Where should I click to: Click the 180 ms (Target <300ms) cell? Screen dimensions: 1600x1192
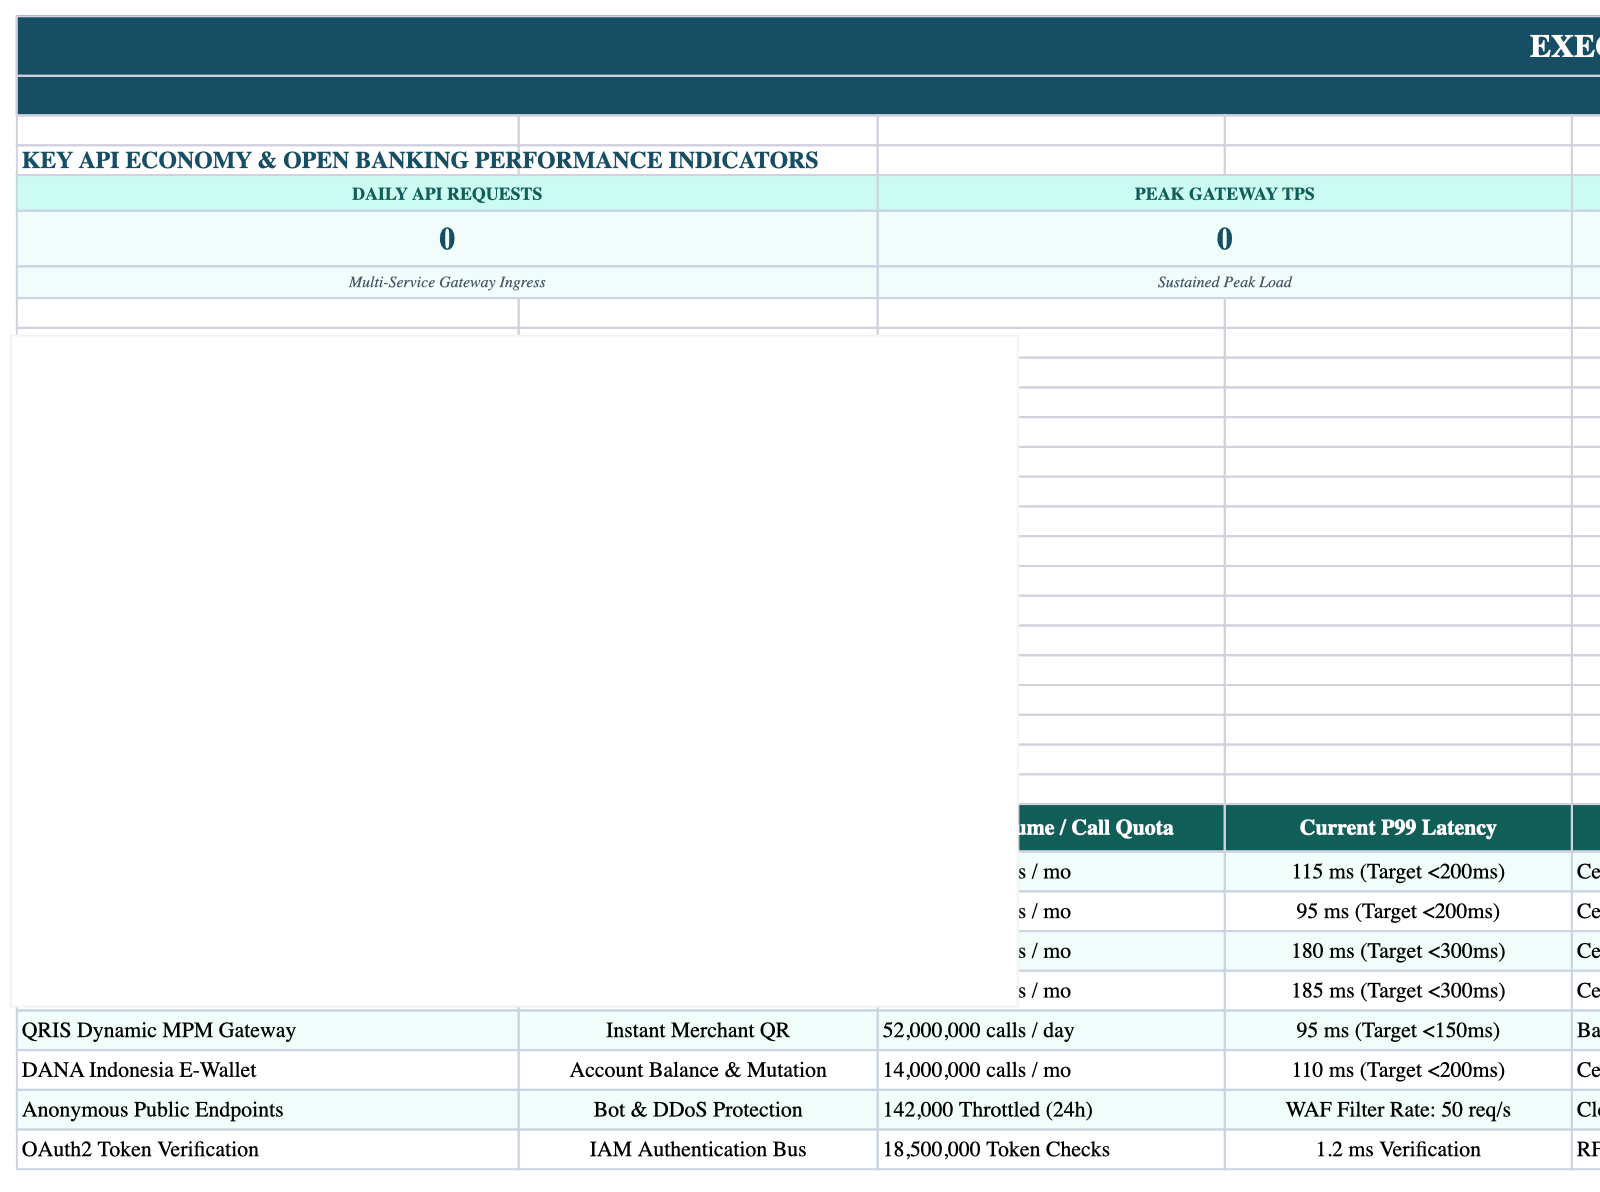1398,951
